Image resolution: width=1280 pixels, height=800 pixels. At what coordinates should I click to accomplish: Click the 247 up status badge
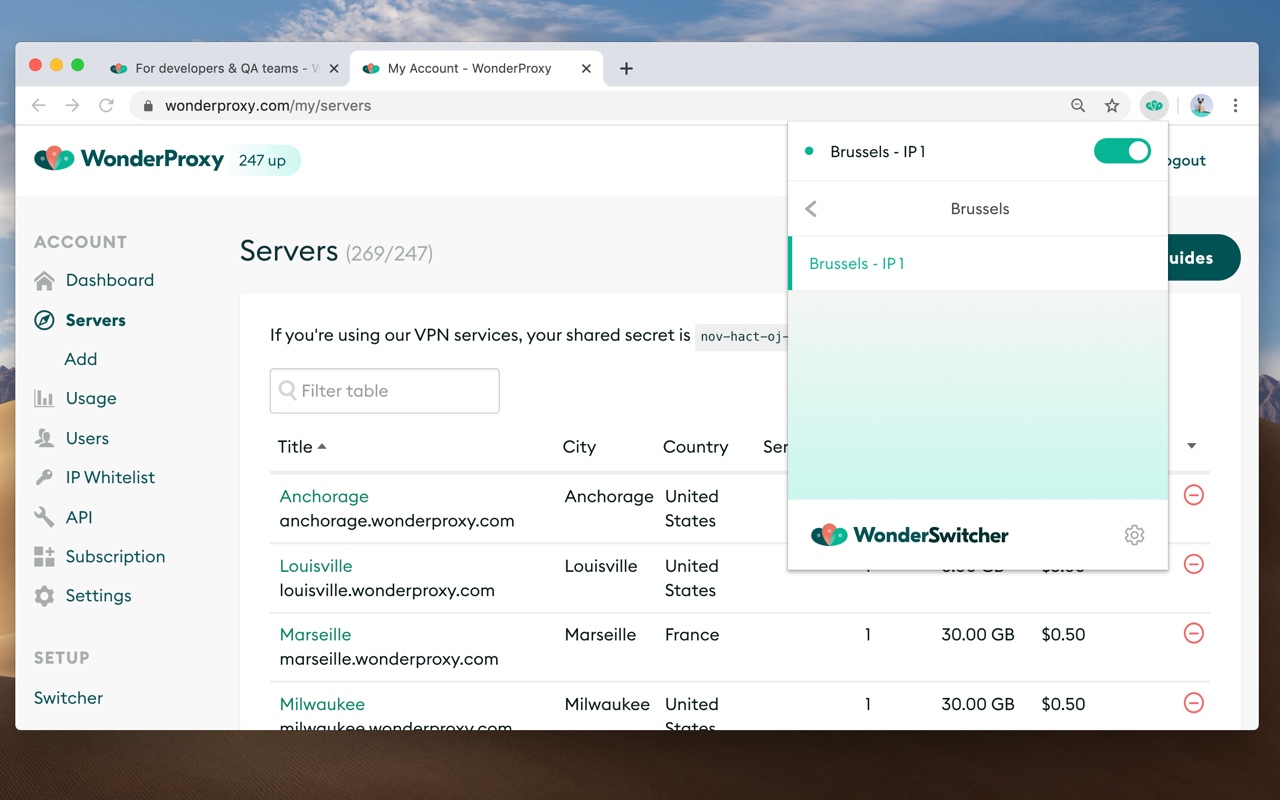263,160
